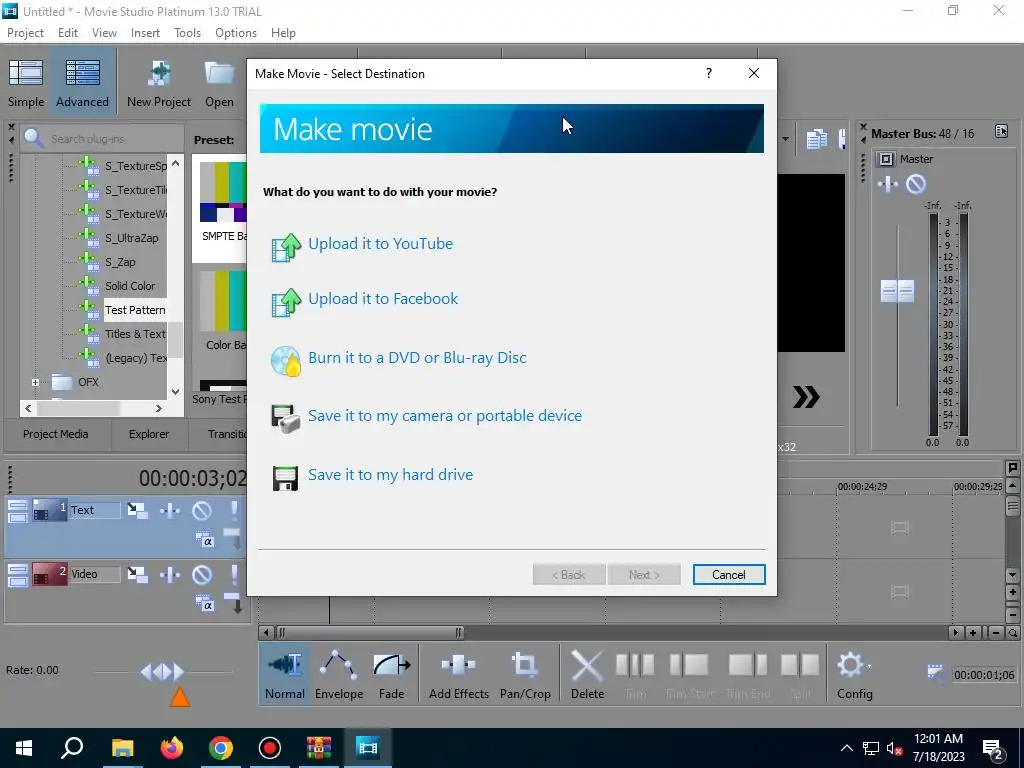Select the Envelope tool
The height and width of the screenshot is (768, 1024).
339,674
